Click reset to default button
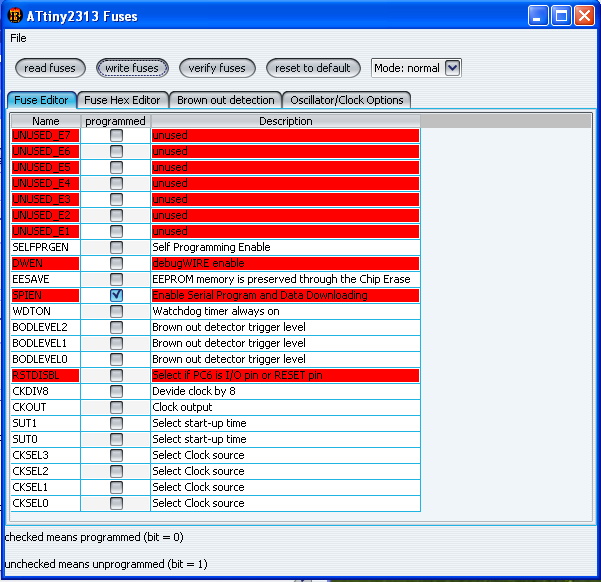Image resolution: width=601 pixels, height=582 pixels. (x=314, y=68)
